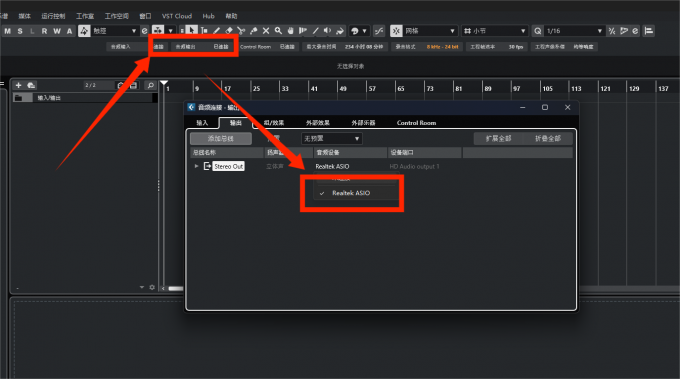Toggle the W write automation button
The image size is (680, 379).
57,31
